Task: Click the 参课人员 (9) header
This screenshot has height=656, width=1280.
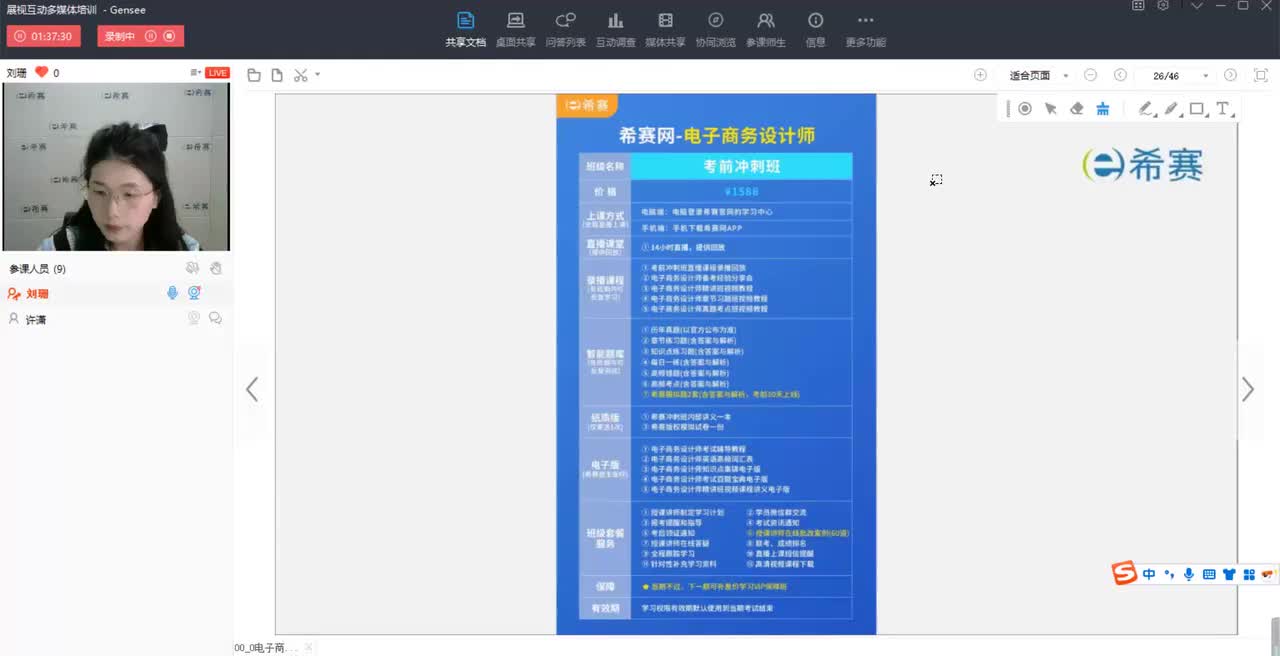Action: coord(38,269)
